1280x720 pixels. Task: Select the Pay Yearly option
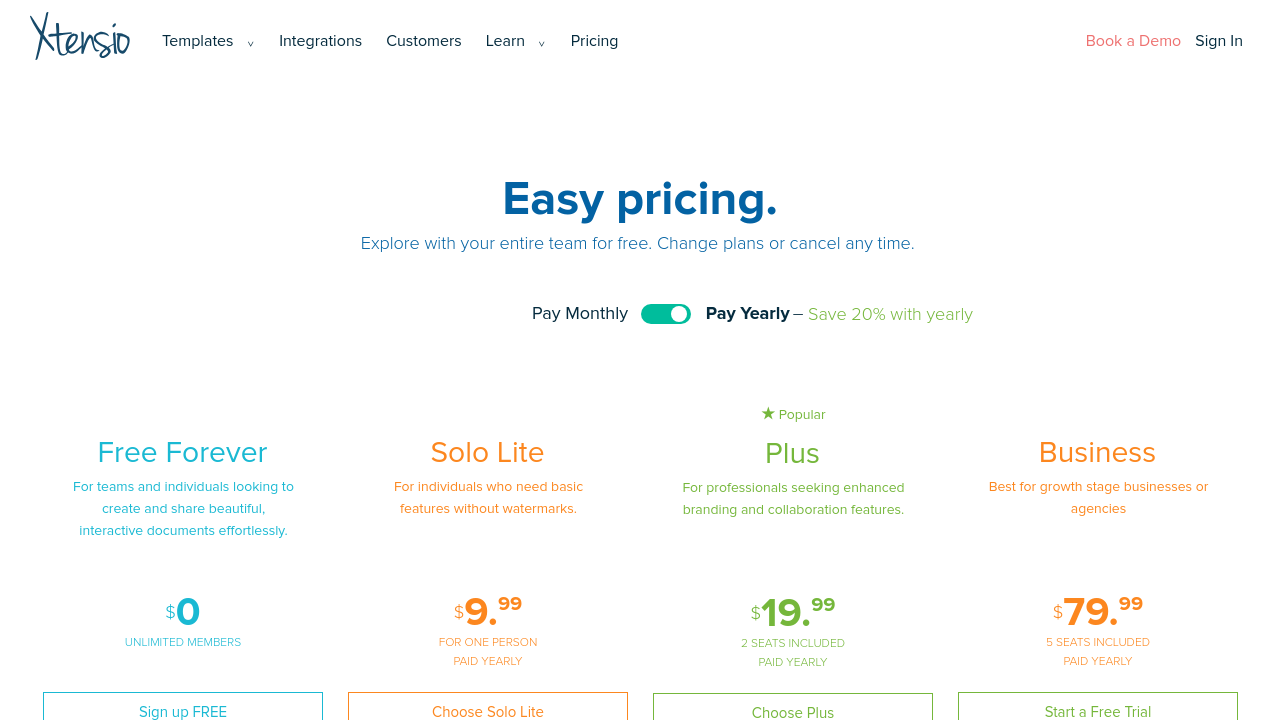point(747,314)
